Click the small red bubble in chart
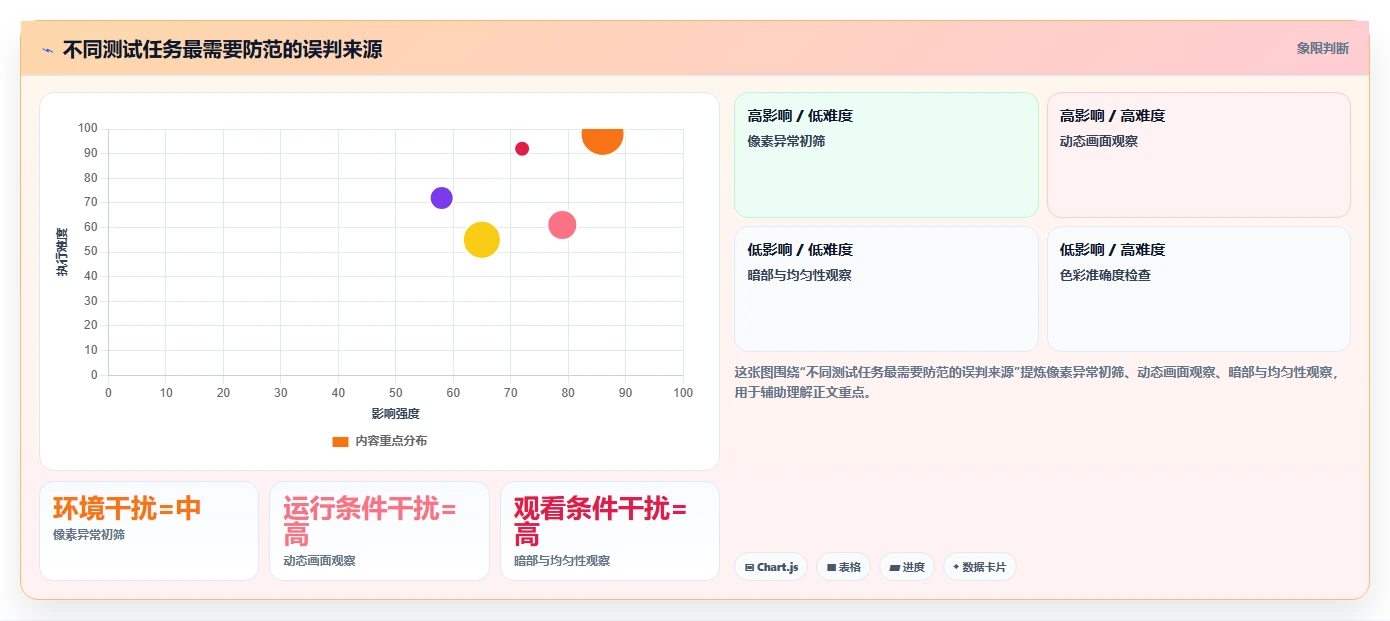 point(522,149)
